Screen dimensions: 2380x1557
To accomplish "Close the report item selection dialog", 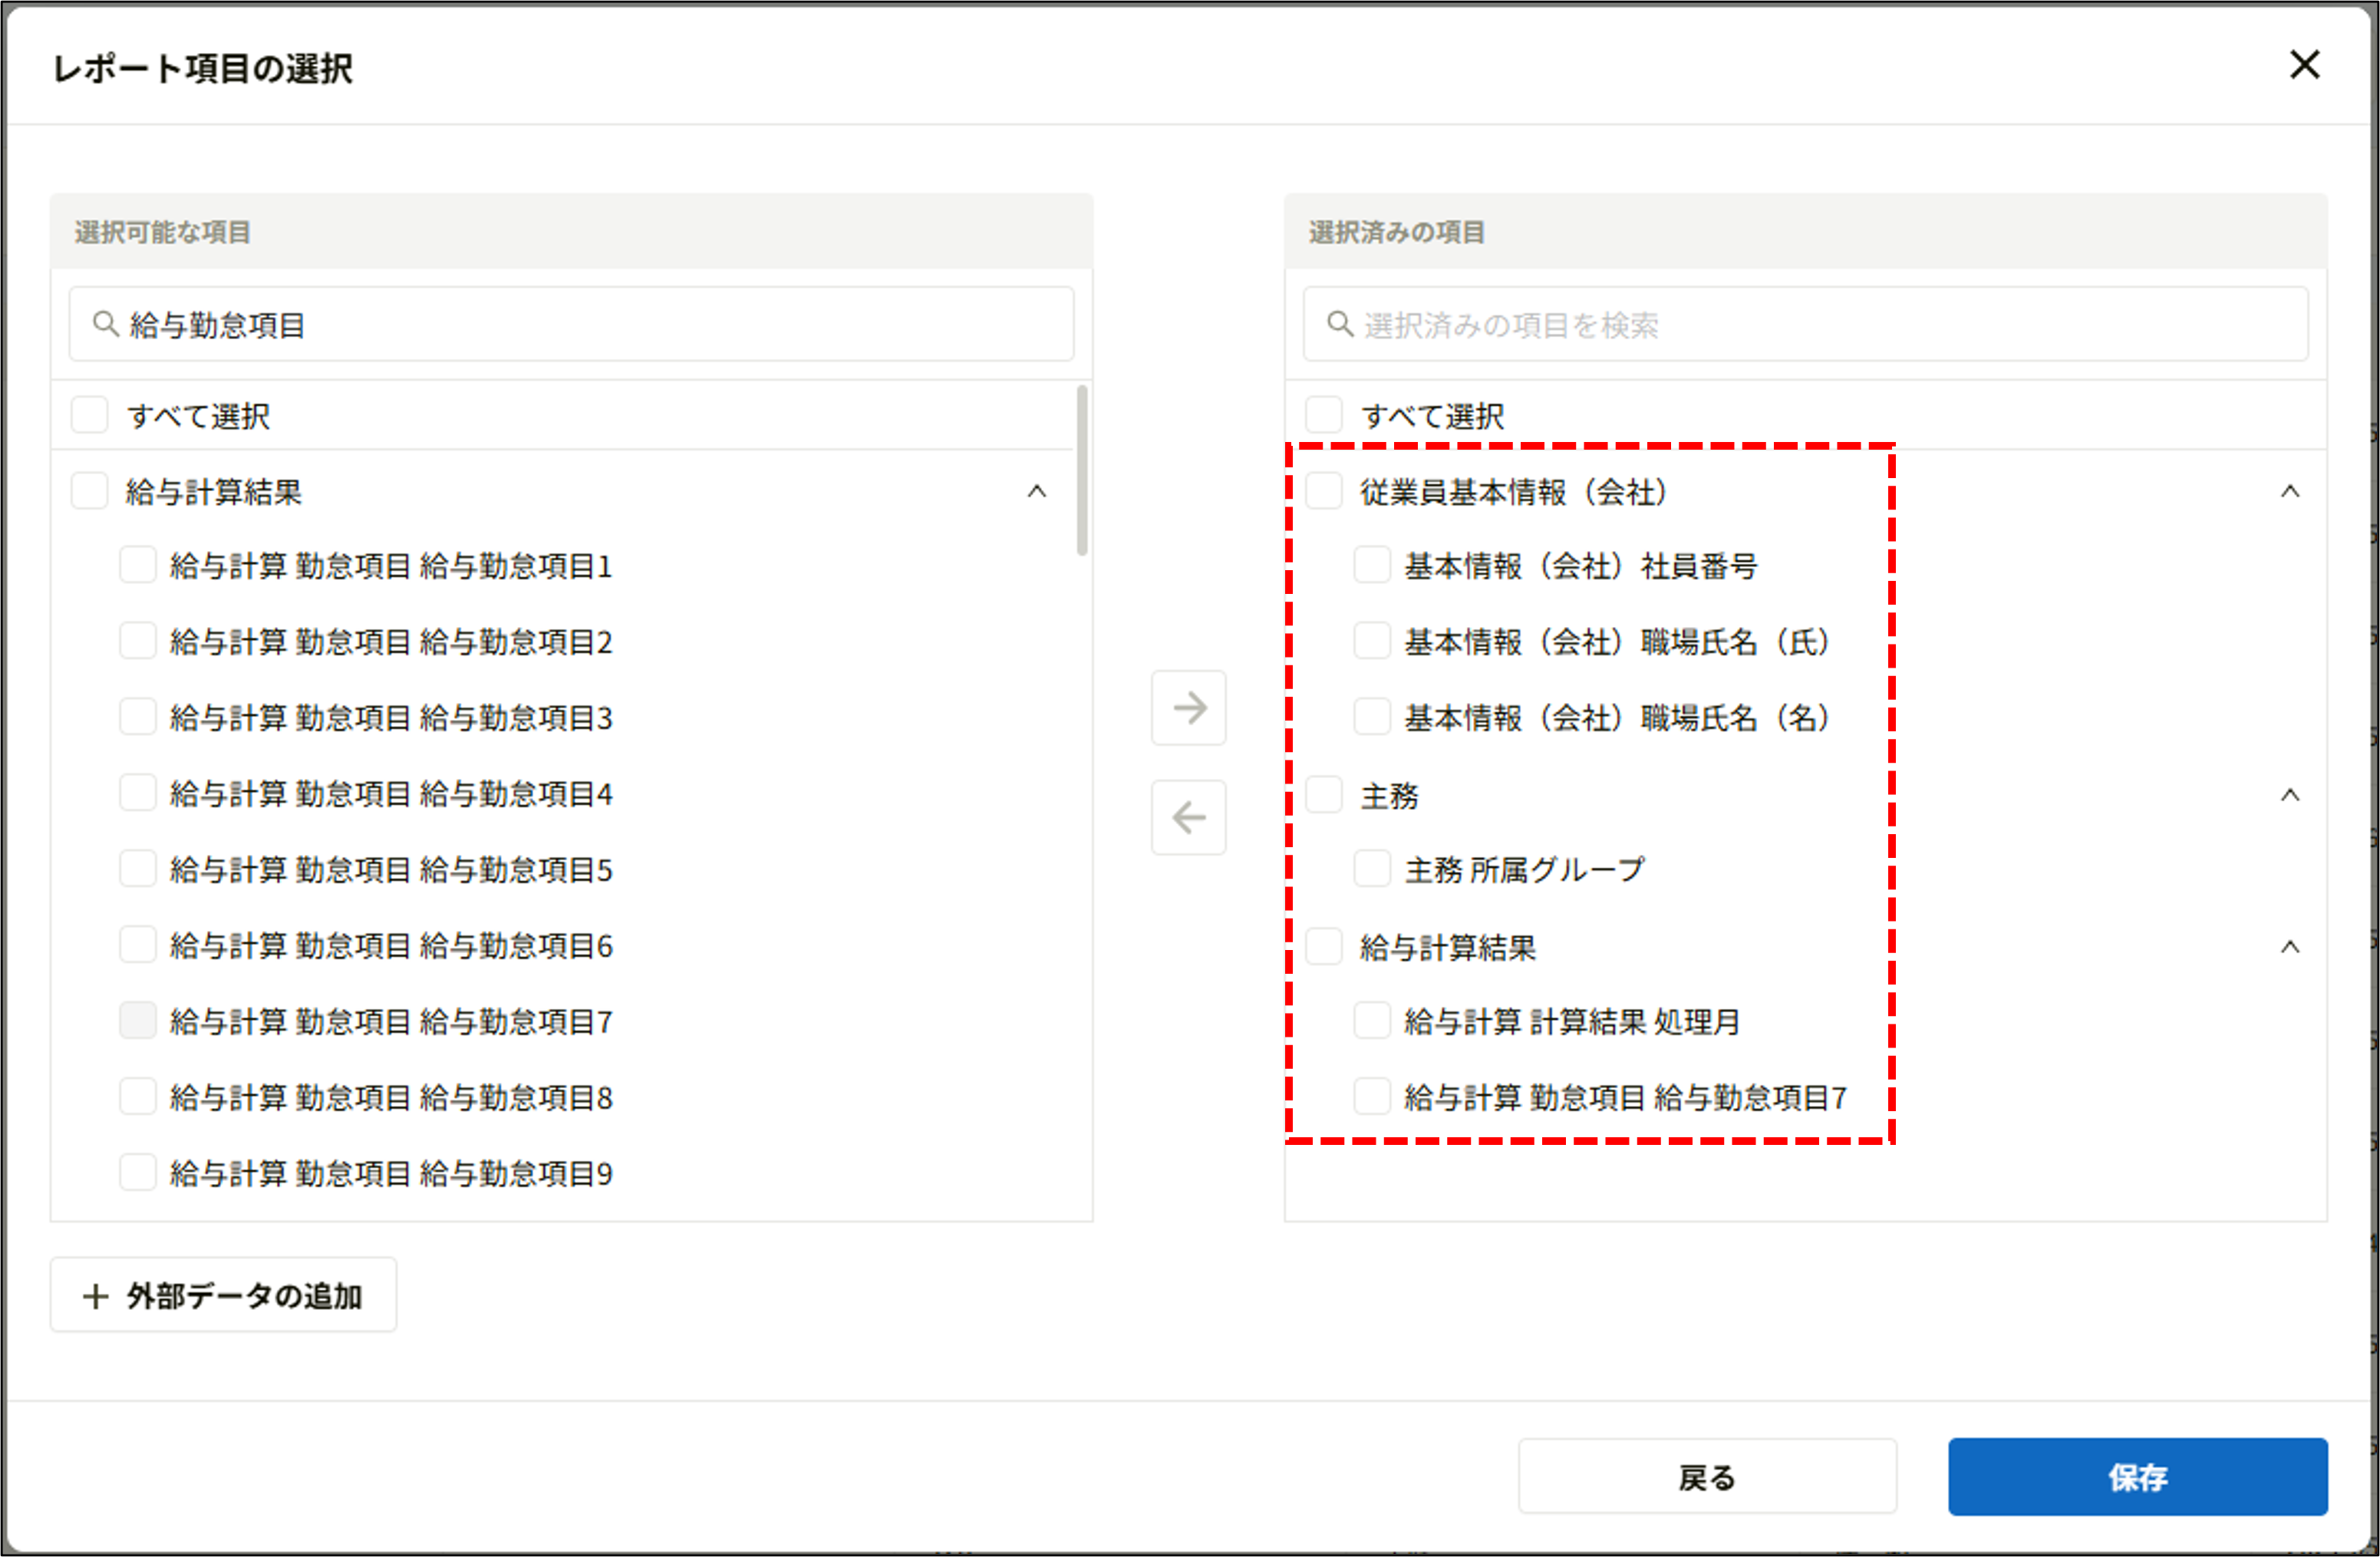I will pos(2304,65).
